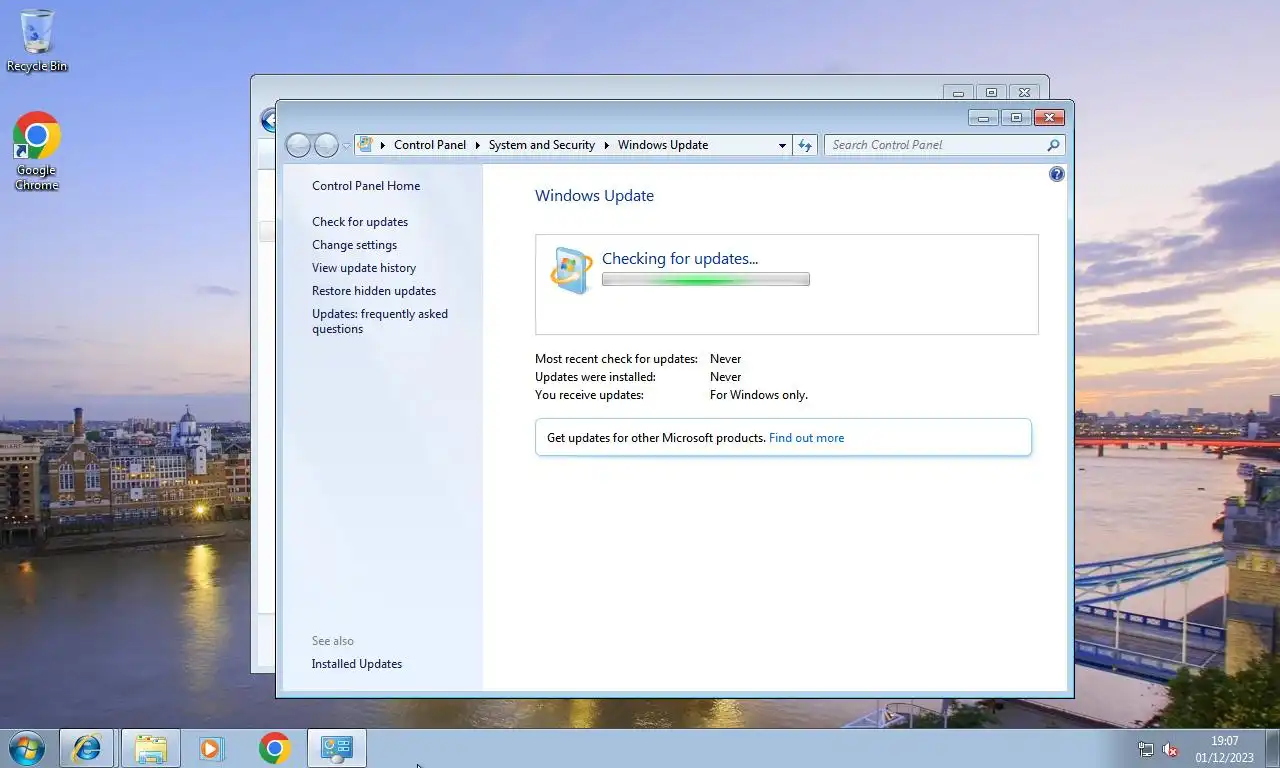1280x768 pixels.
Task: Open Windows Media Player from the taskbar
Action: click(211, 748)
